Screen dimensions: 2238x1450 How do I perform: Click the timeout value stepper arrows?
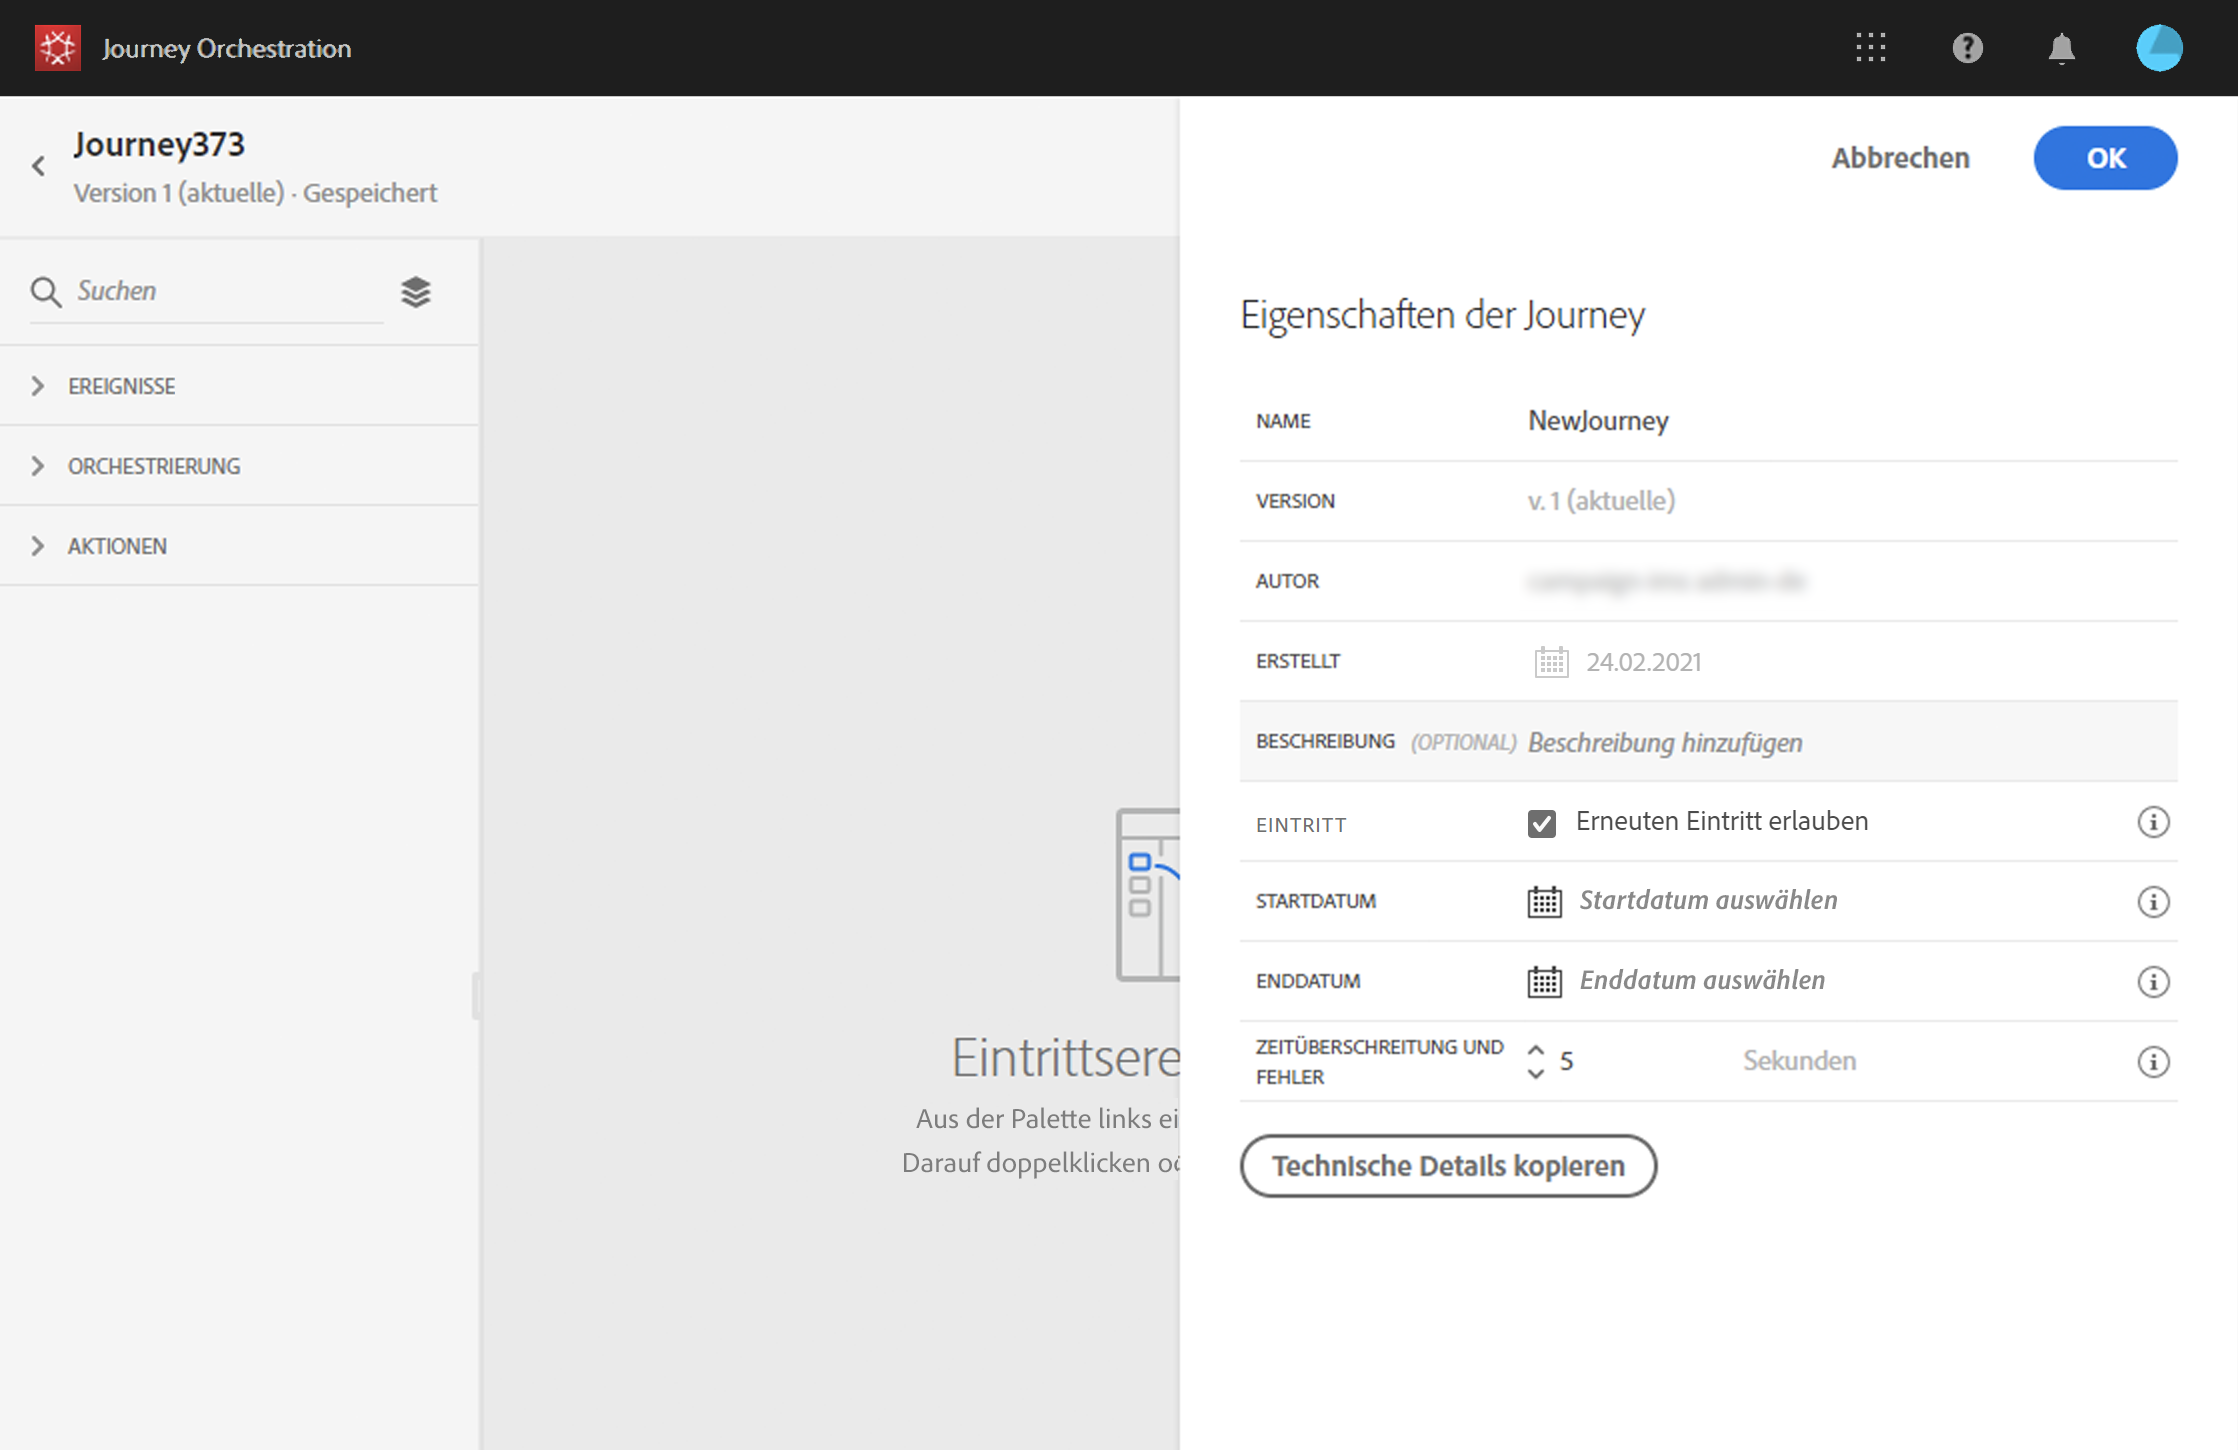[x=1536, y=1061]
